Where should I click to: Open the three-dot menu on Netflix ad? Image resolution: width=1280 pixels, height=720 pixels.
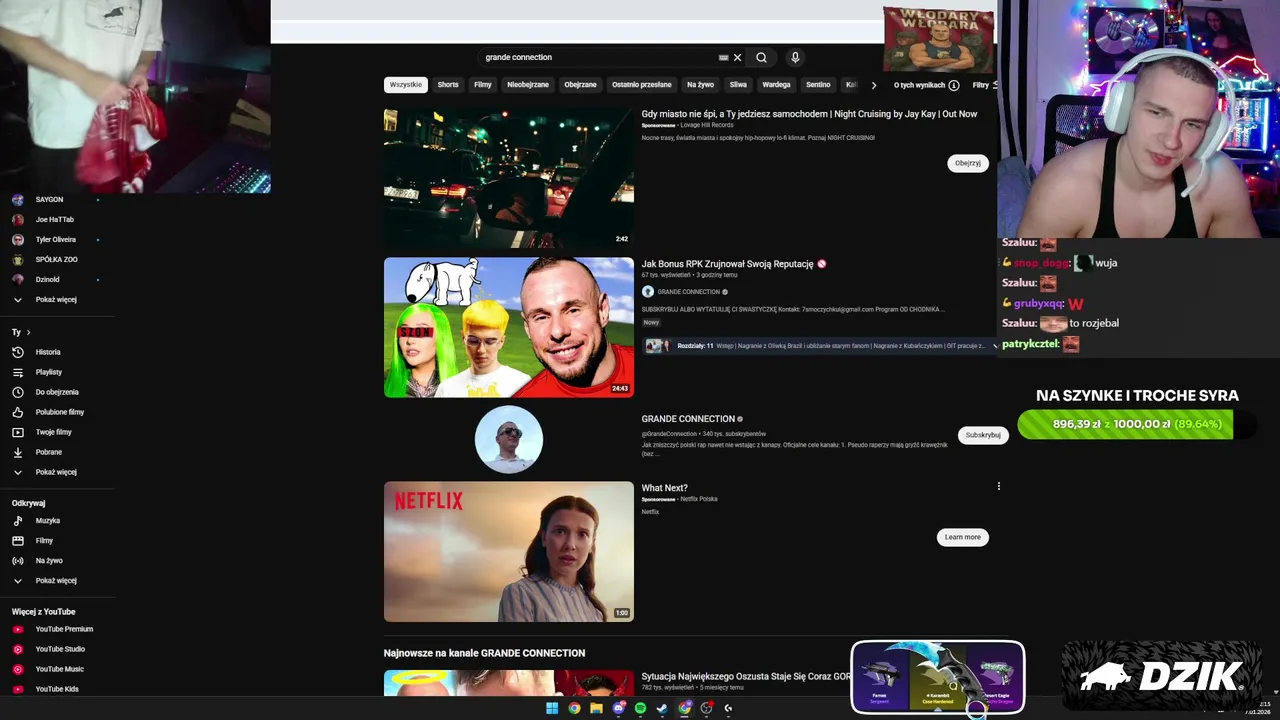click(x=998, y=487)
